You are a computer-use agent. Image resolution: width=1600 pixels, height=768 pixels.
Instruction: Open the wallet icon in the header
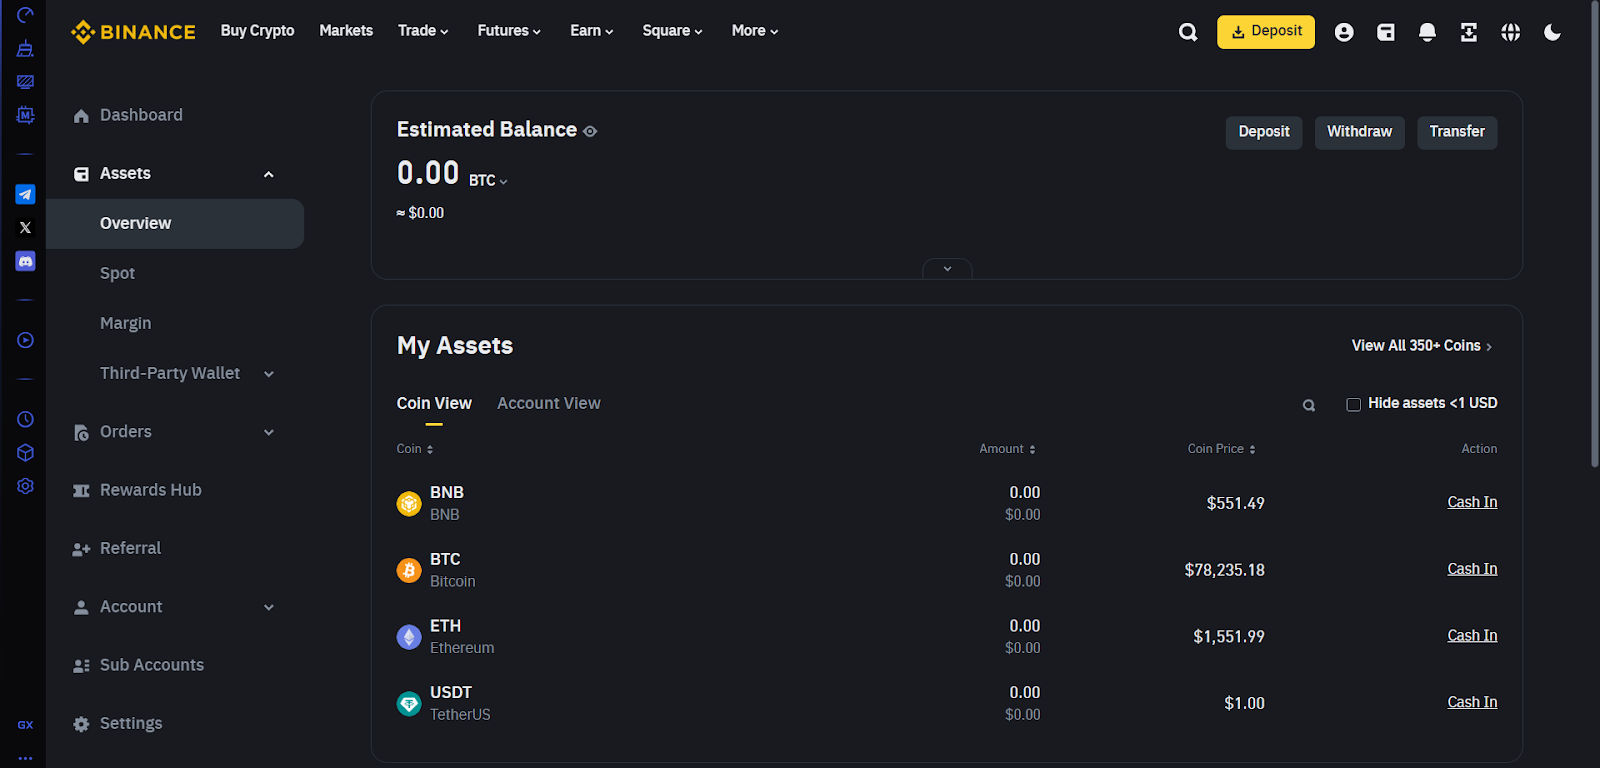[1386, 32]
